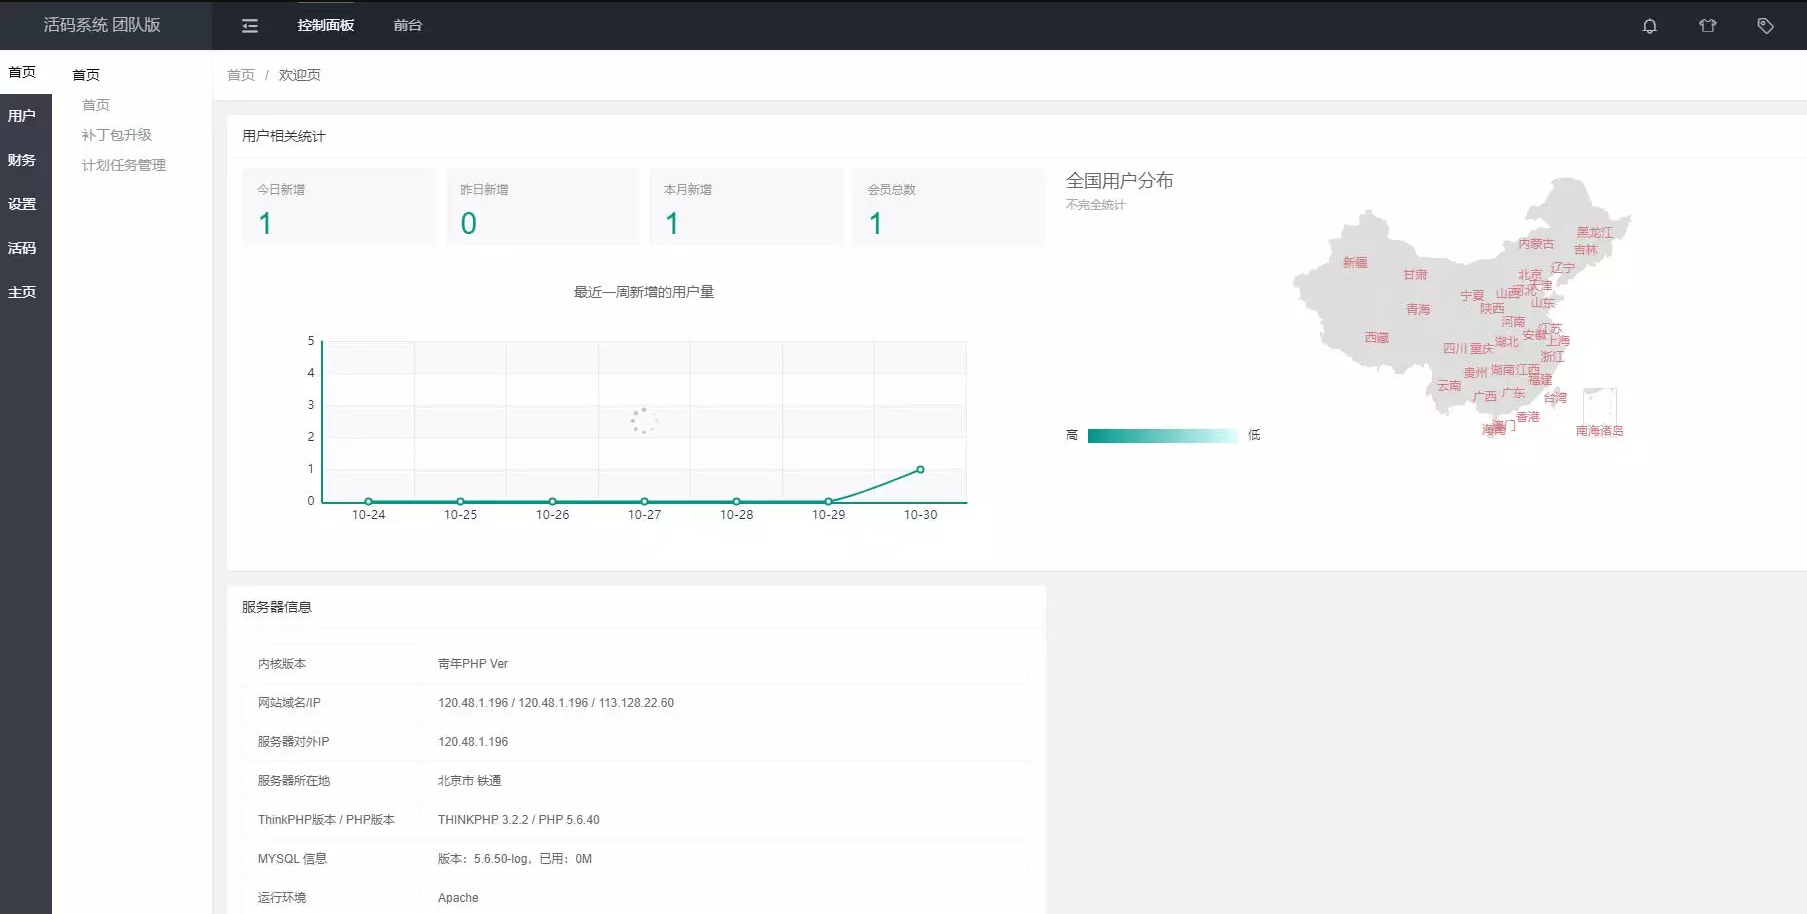
Task: Open 设置 sidebar section
Action: (x=22, y=204)
